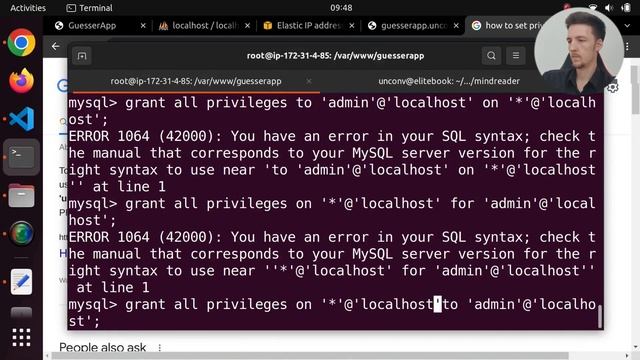640x360 pixels.
Task: Switch to localhost phpMyAdmin tab
Action: [204, 26]
